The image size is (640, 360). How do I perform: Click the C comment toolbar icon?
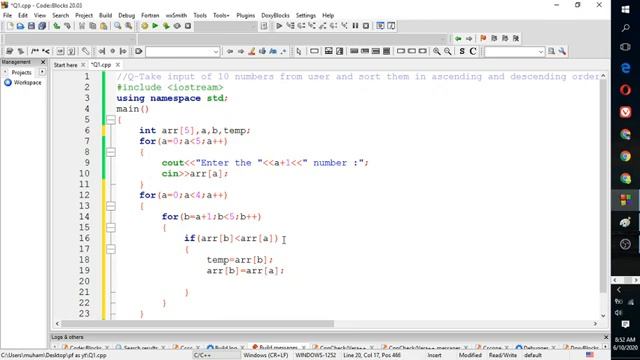pos(473,51)
